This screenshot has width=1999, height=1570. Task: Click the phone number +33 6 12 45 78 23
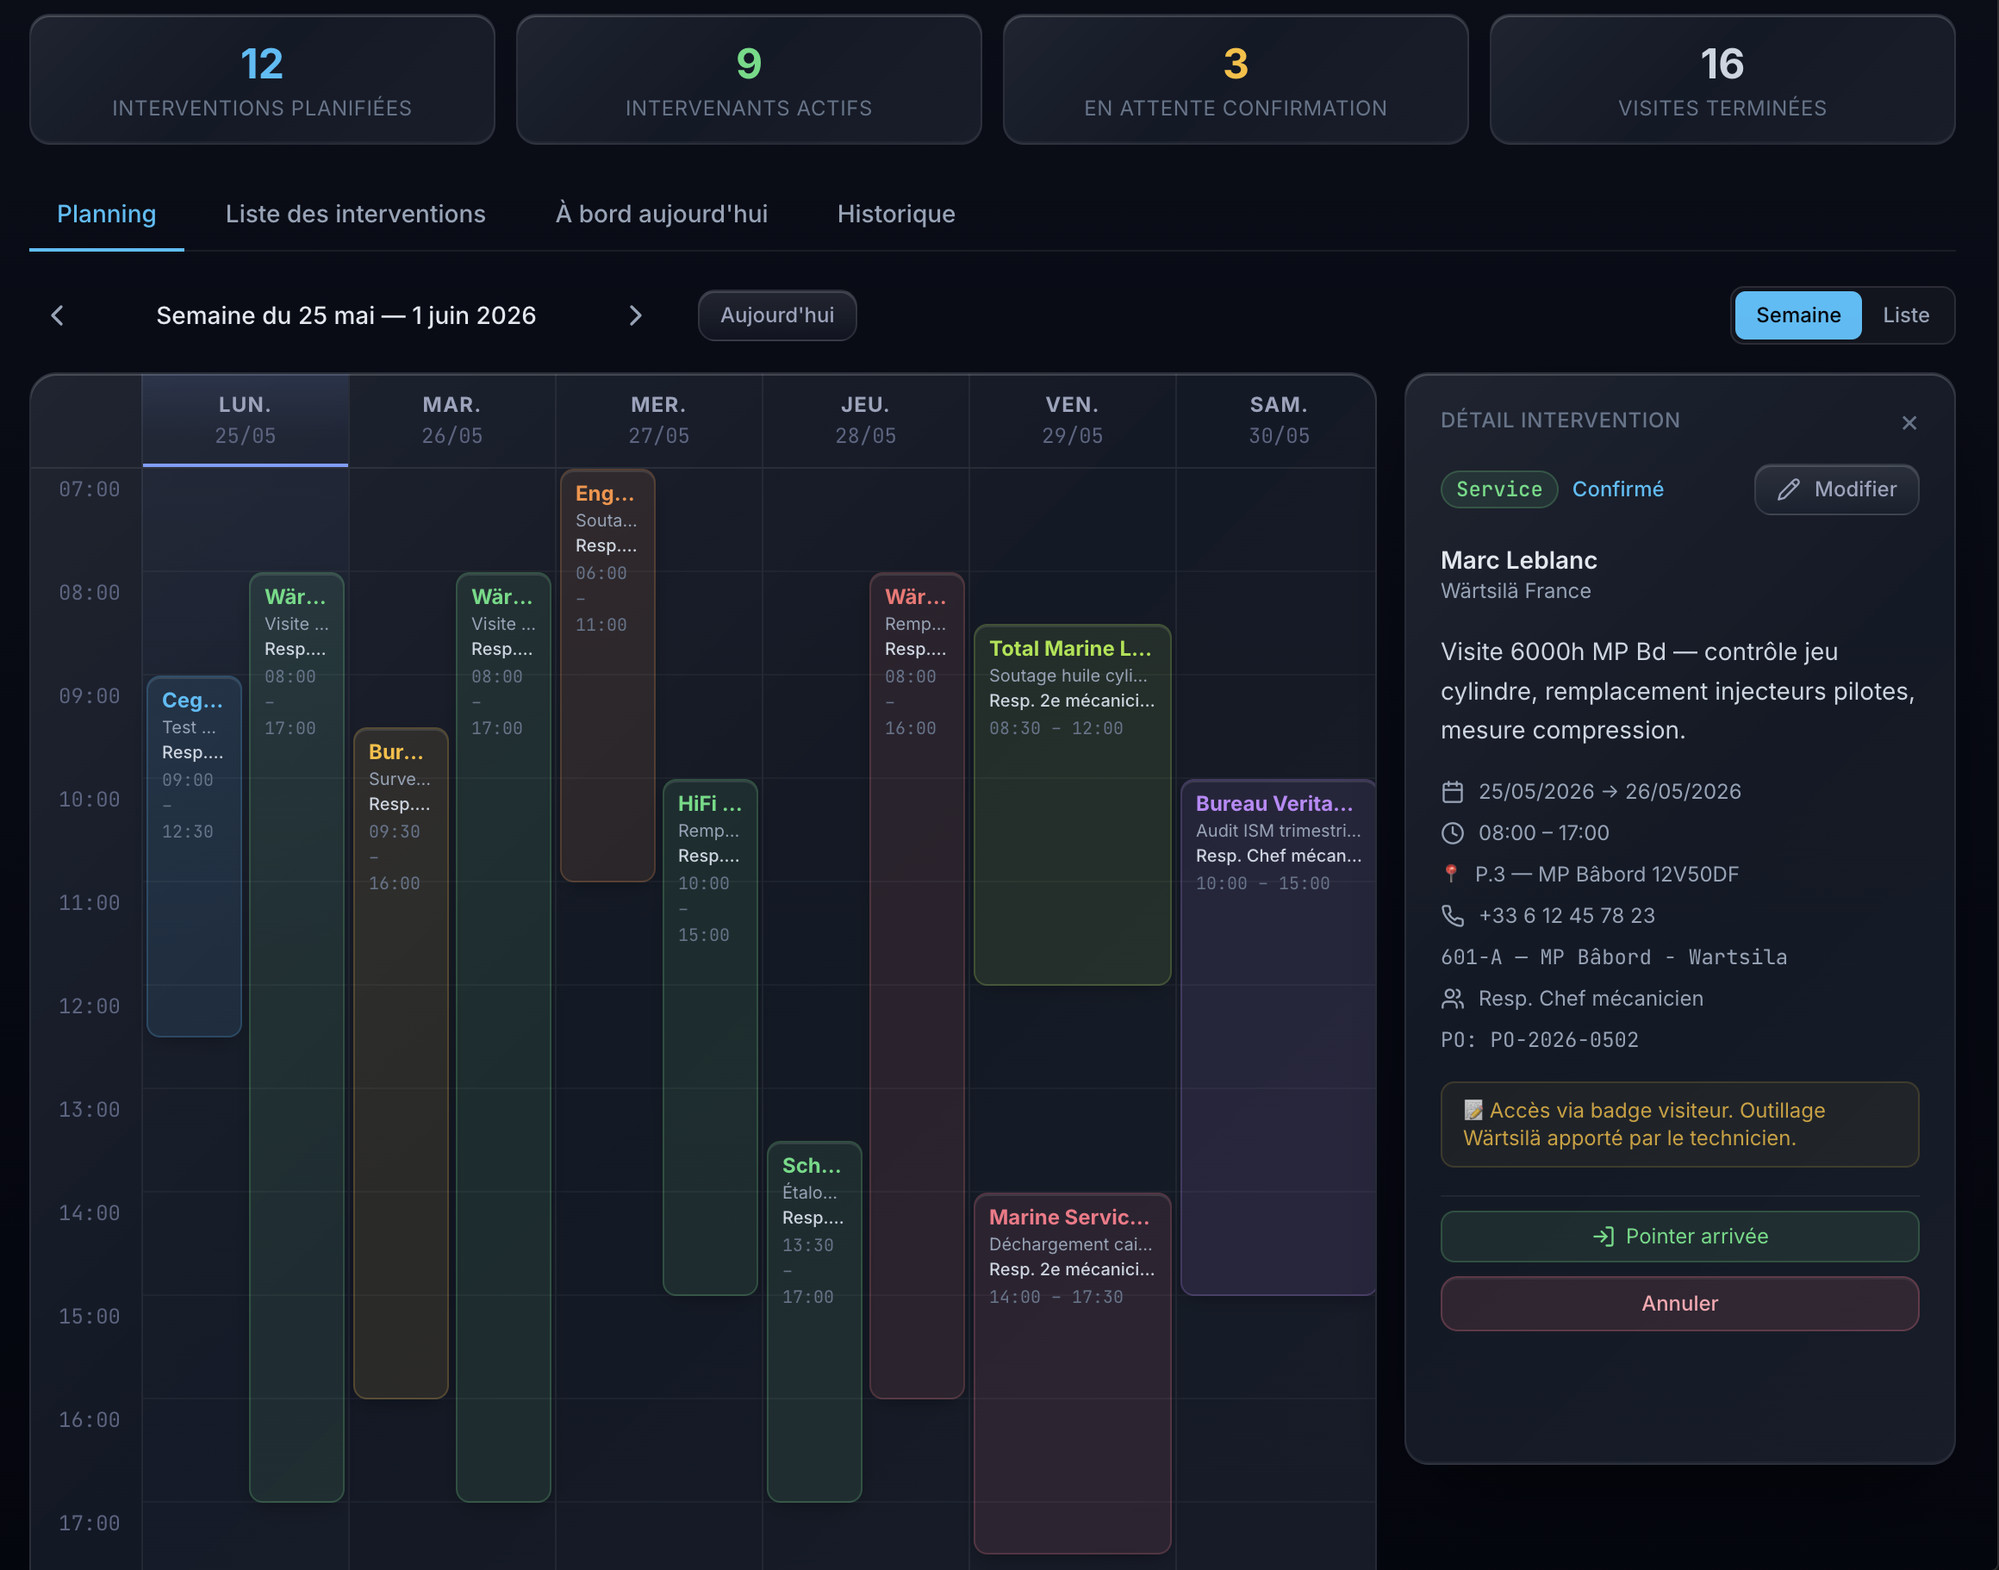click(x=1566, y=916)
